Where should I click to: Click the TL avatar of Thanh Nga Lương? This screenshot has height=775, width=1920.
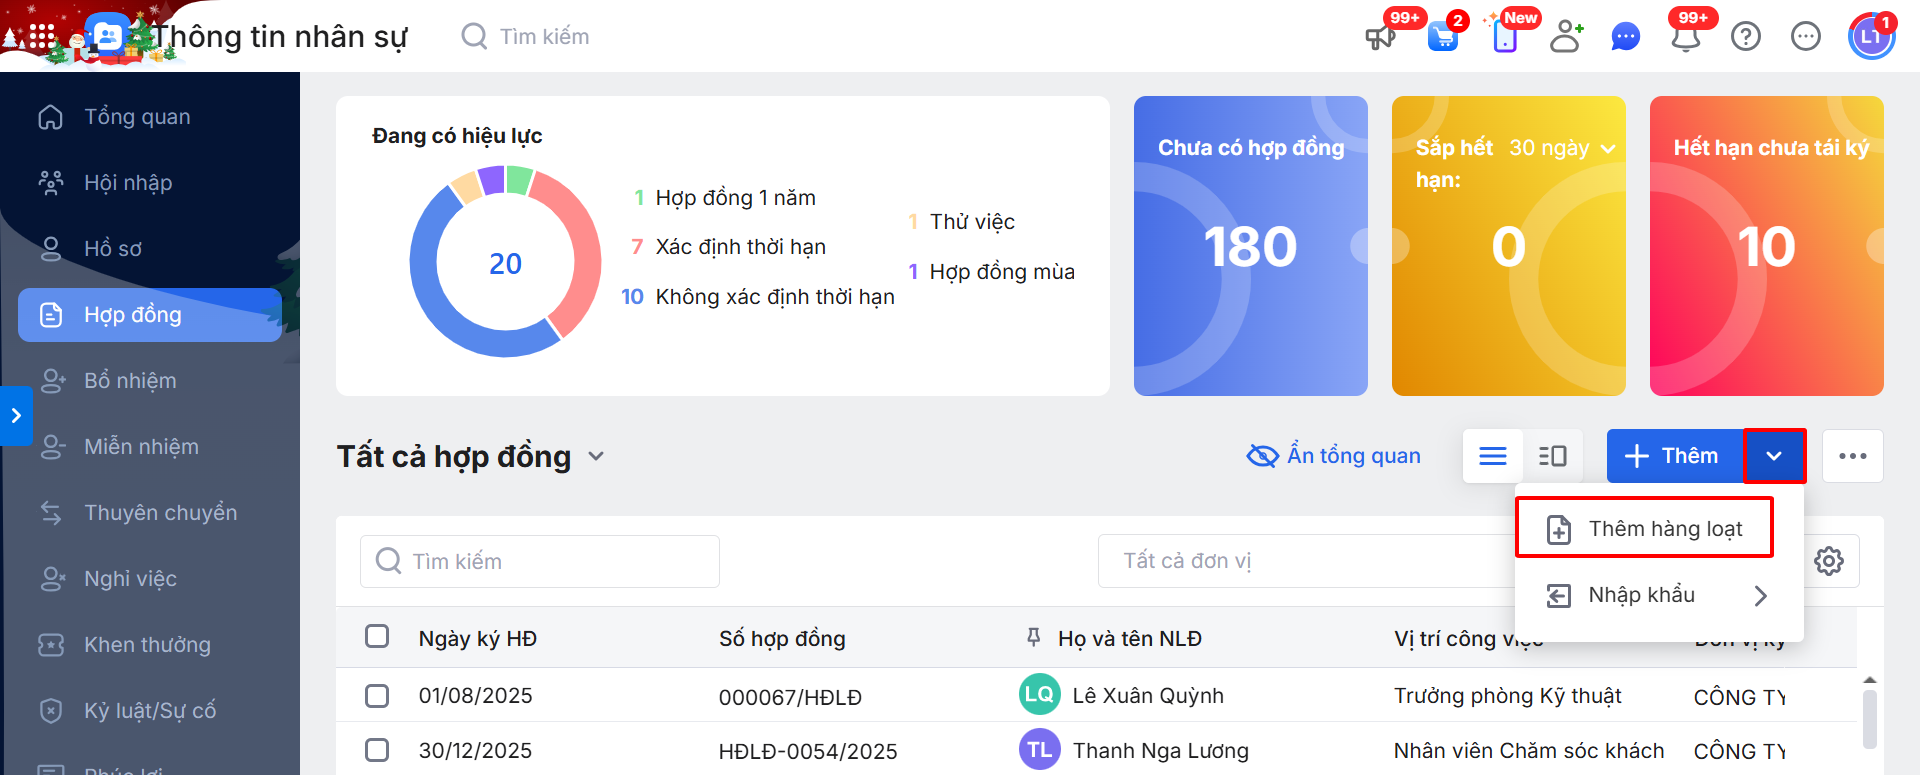[1039, 749]
